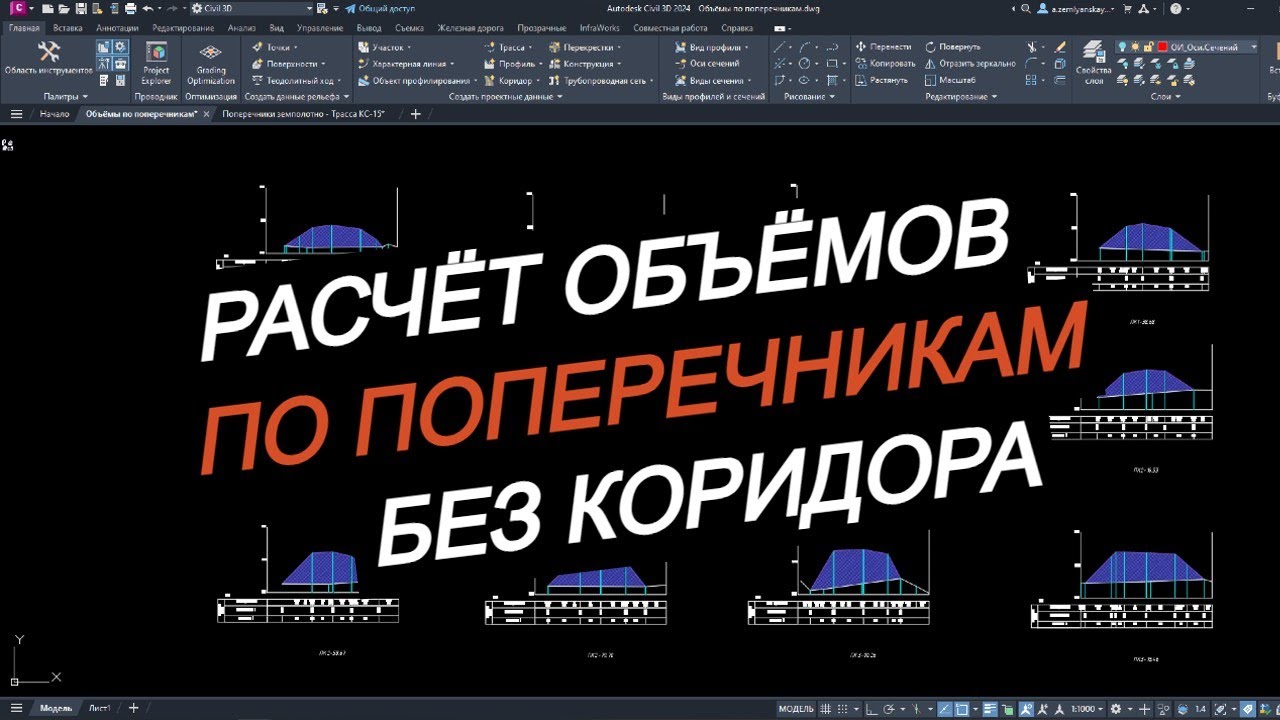Image resolution: width=1280 pixels, height=720 pixels.
Task: Toggle layer lock icon in layer box
Action: pos(1149,47)
